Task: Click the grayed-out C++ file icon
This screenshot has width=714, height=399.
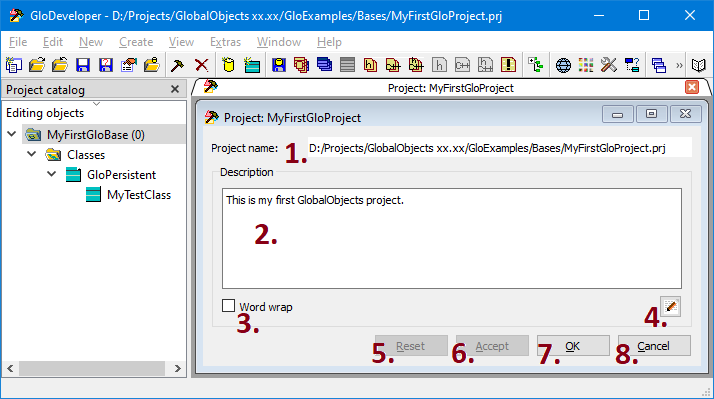Action: point(462,65)
